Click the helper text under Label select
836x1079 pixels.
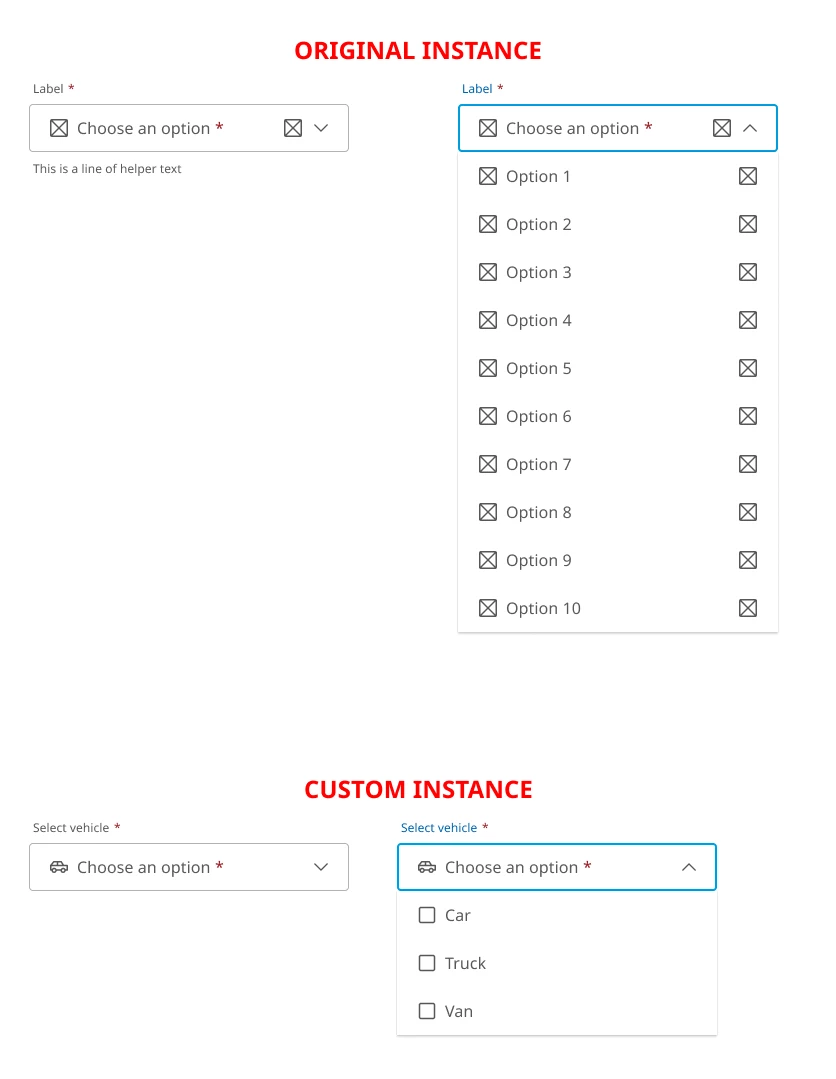coord(107,169)
